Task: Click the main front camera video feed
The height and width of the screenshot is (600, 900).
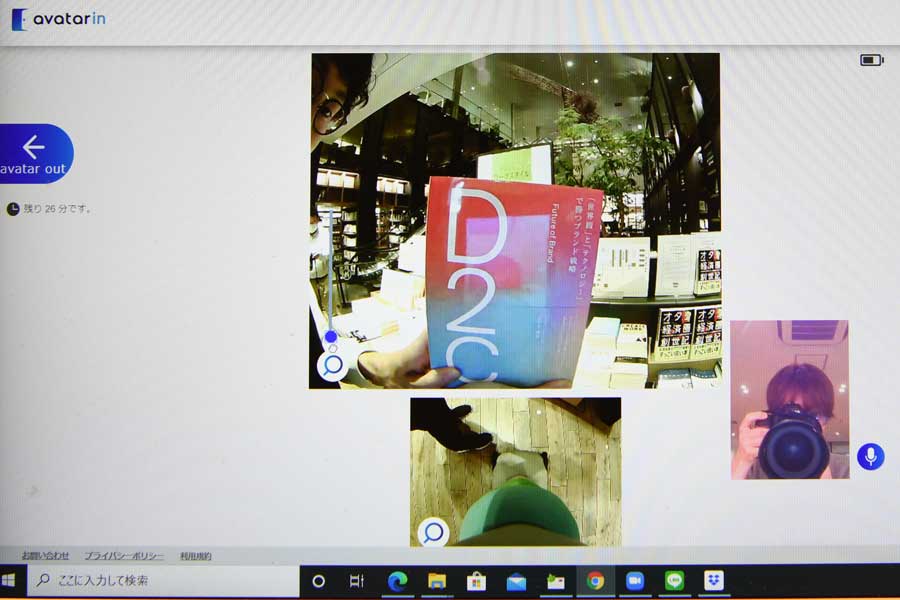Action: click(x=515, y=221)
